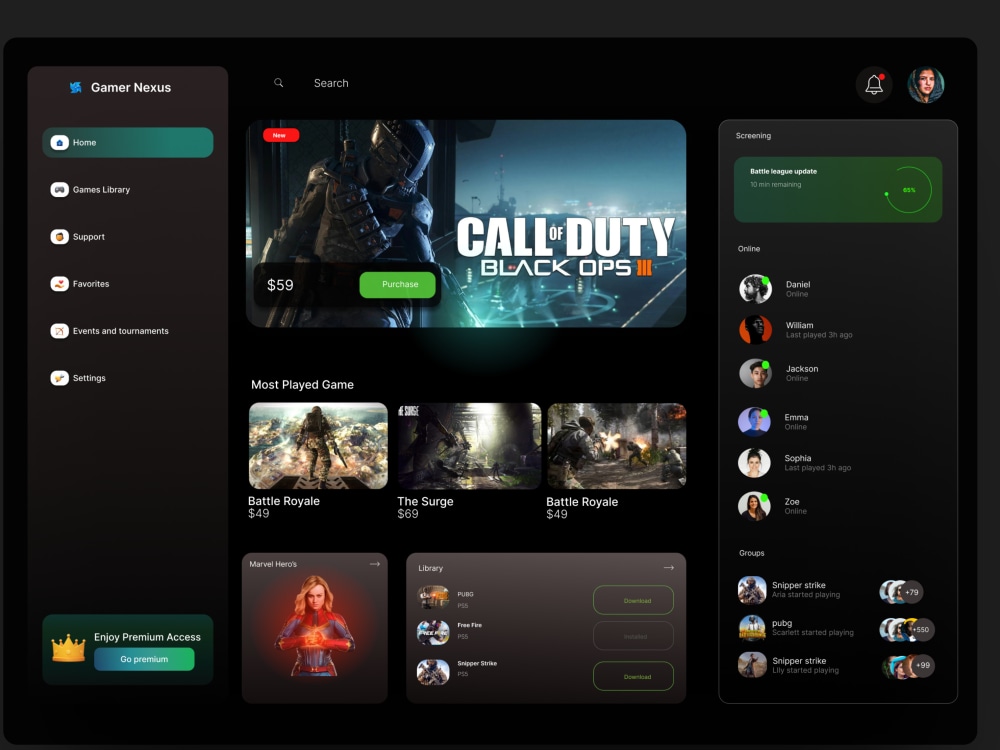Screen dimensions: 1000x750
Task: Open Zoe's avatar
Action: 754,506
